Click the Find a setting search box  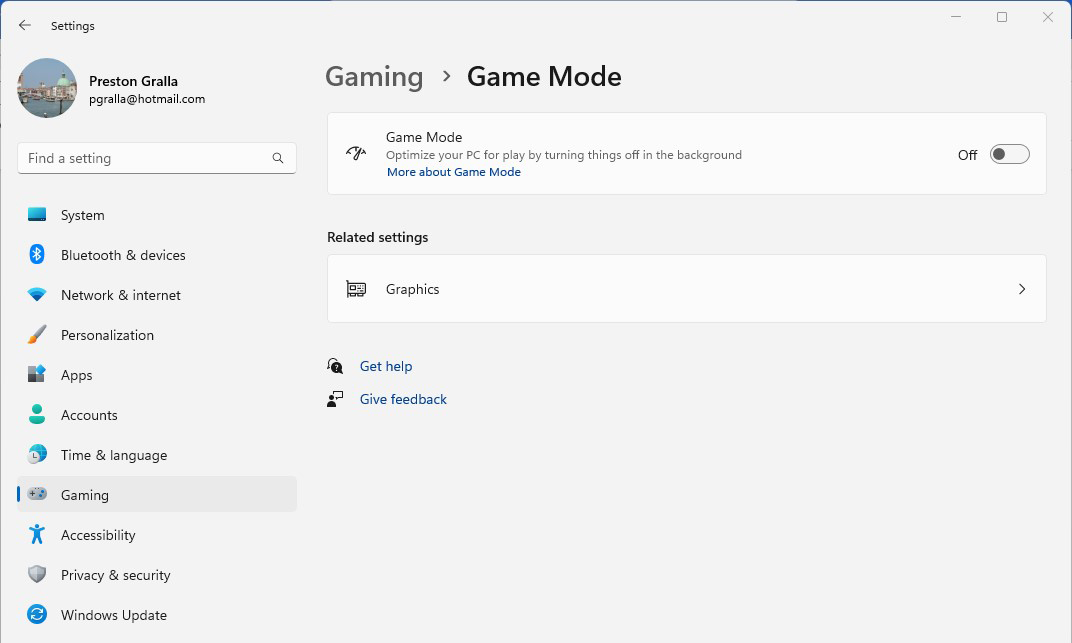[145, 158]
